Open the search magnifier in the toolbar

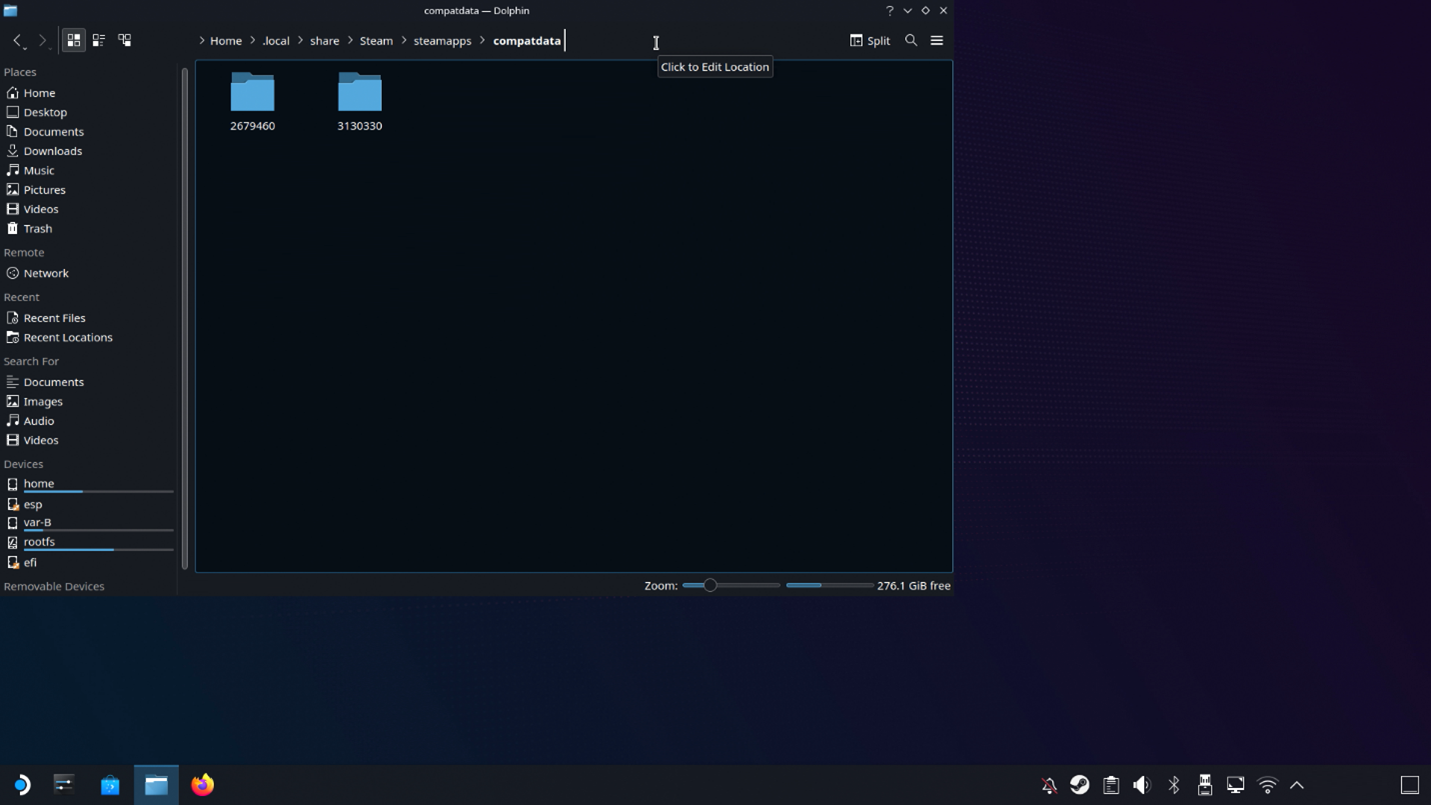(x=911, y=40)
